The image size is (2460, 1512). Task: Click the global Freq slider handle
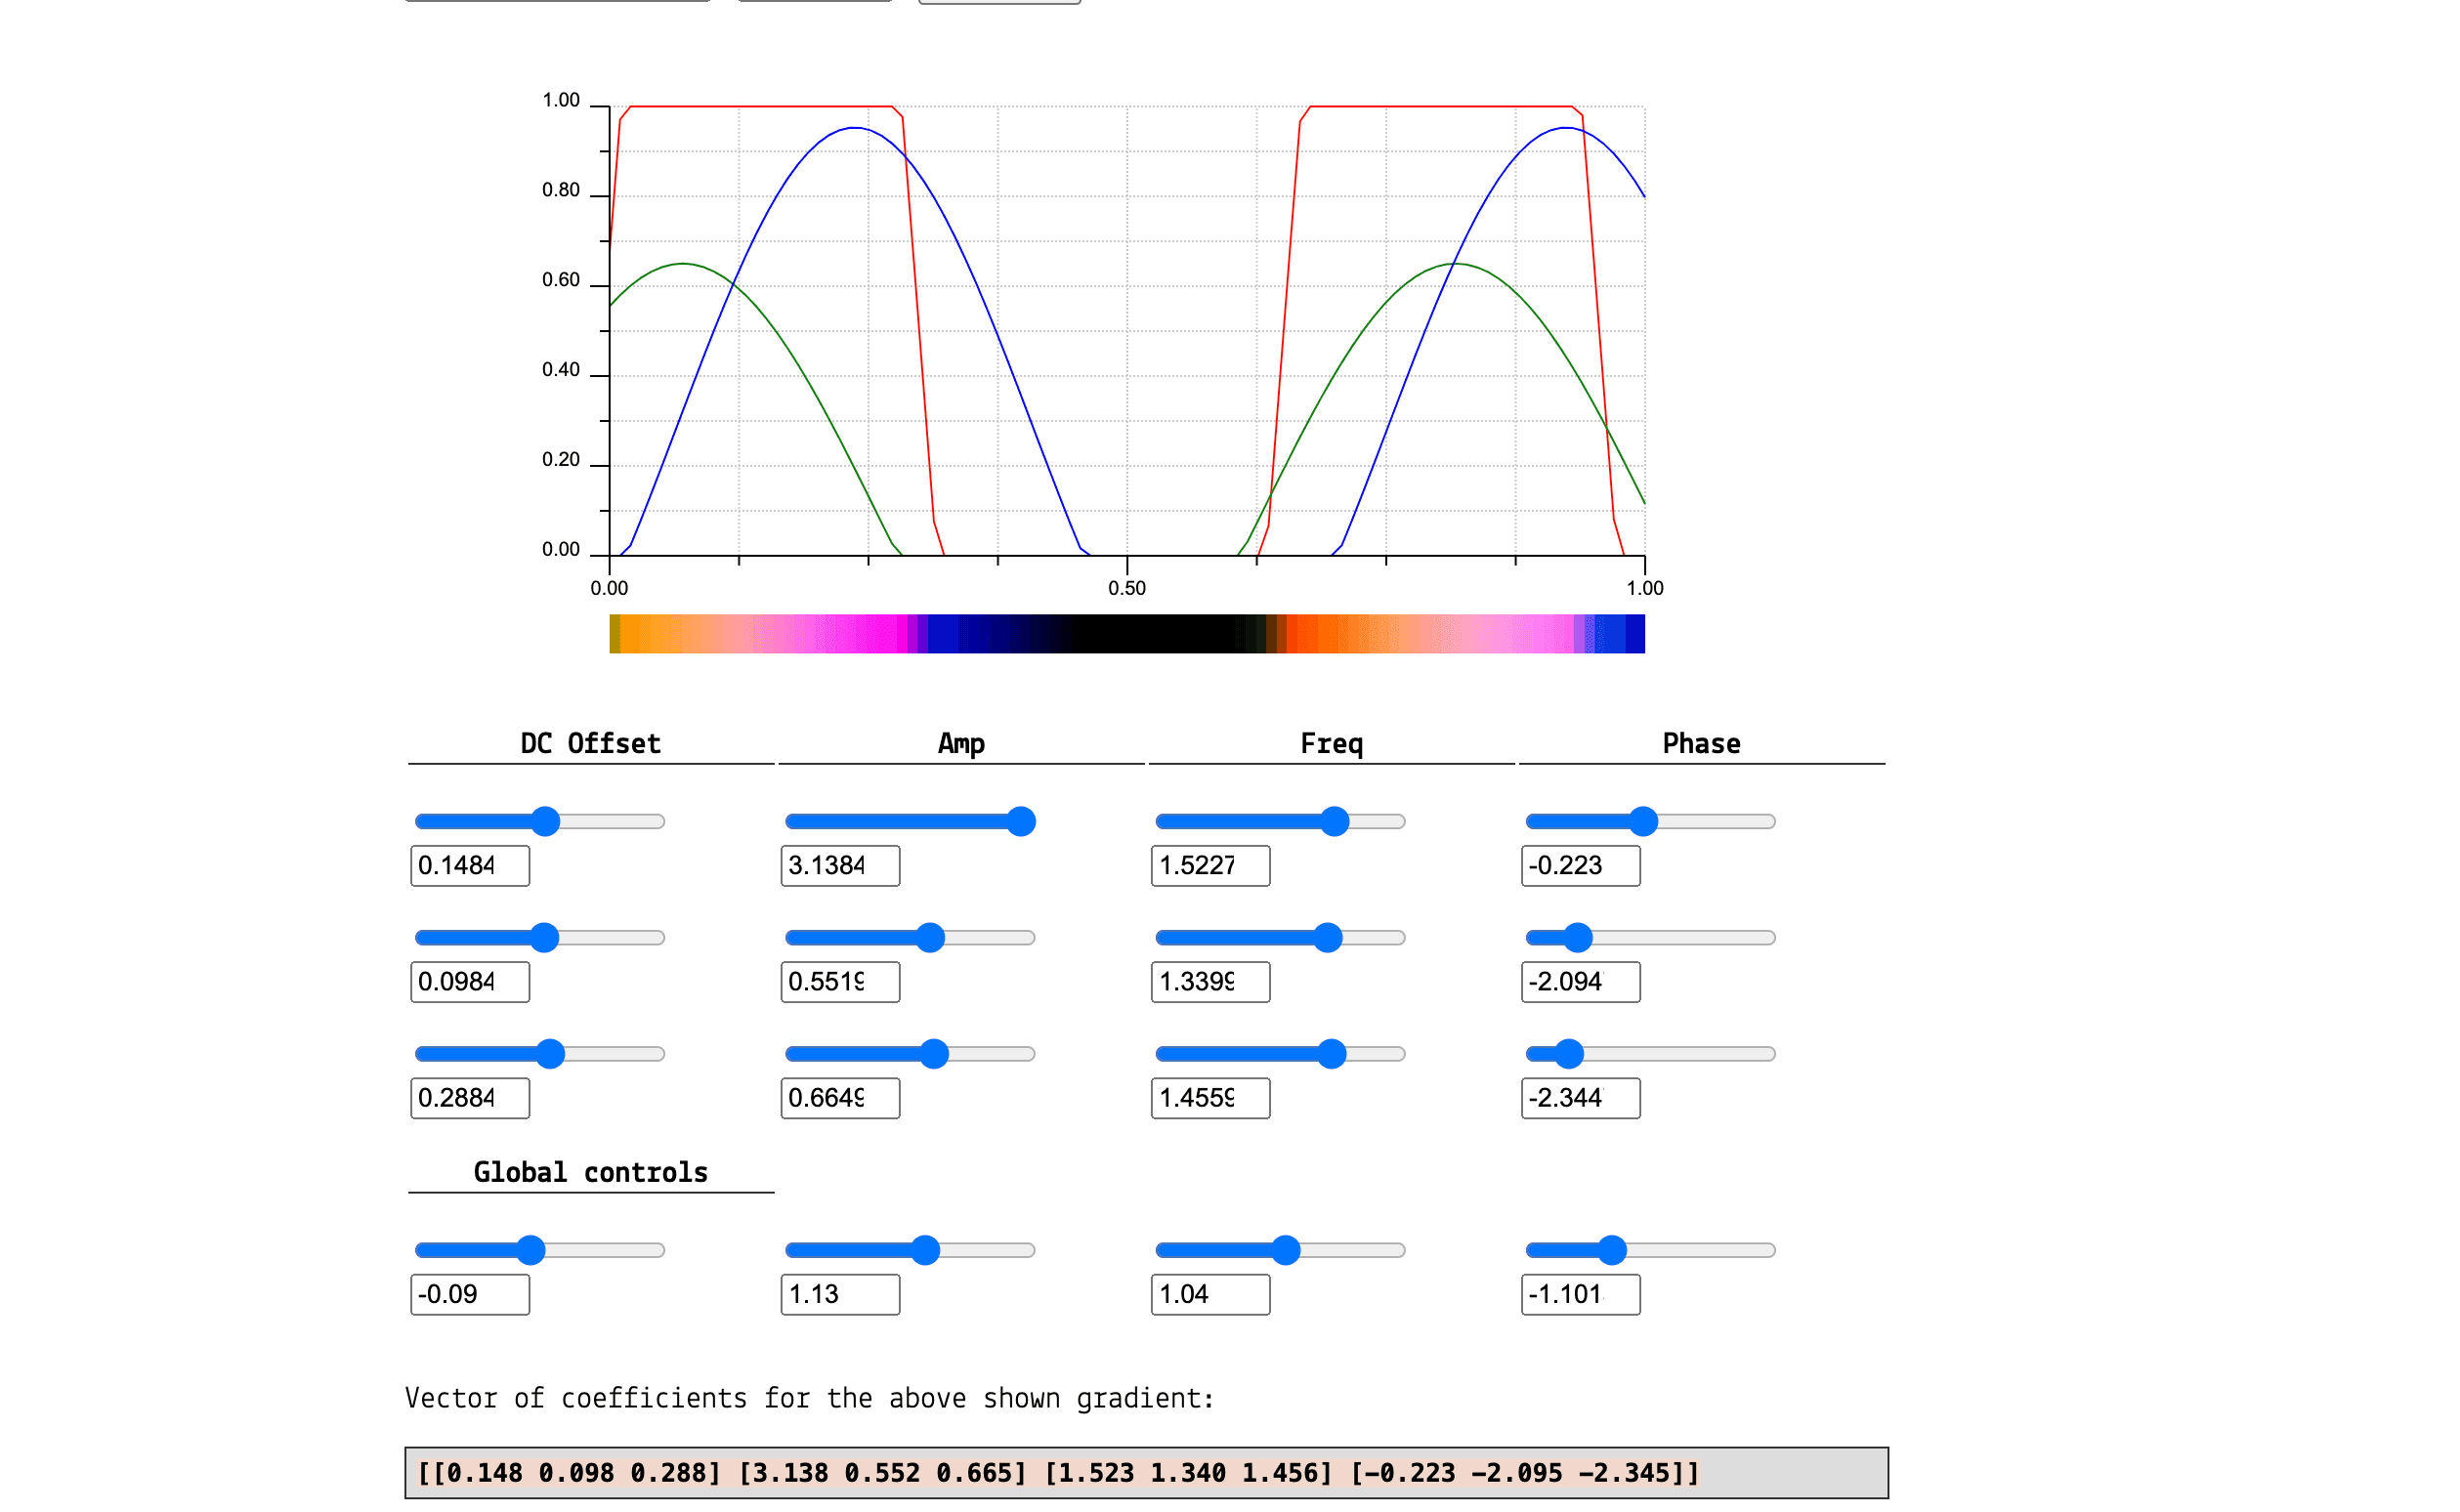(x=1286, y=1250)
